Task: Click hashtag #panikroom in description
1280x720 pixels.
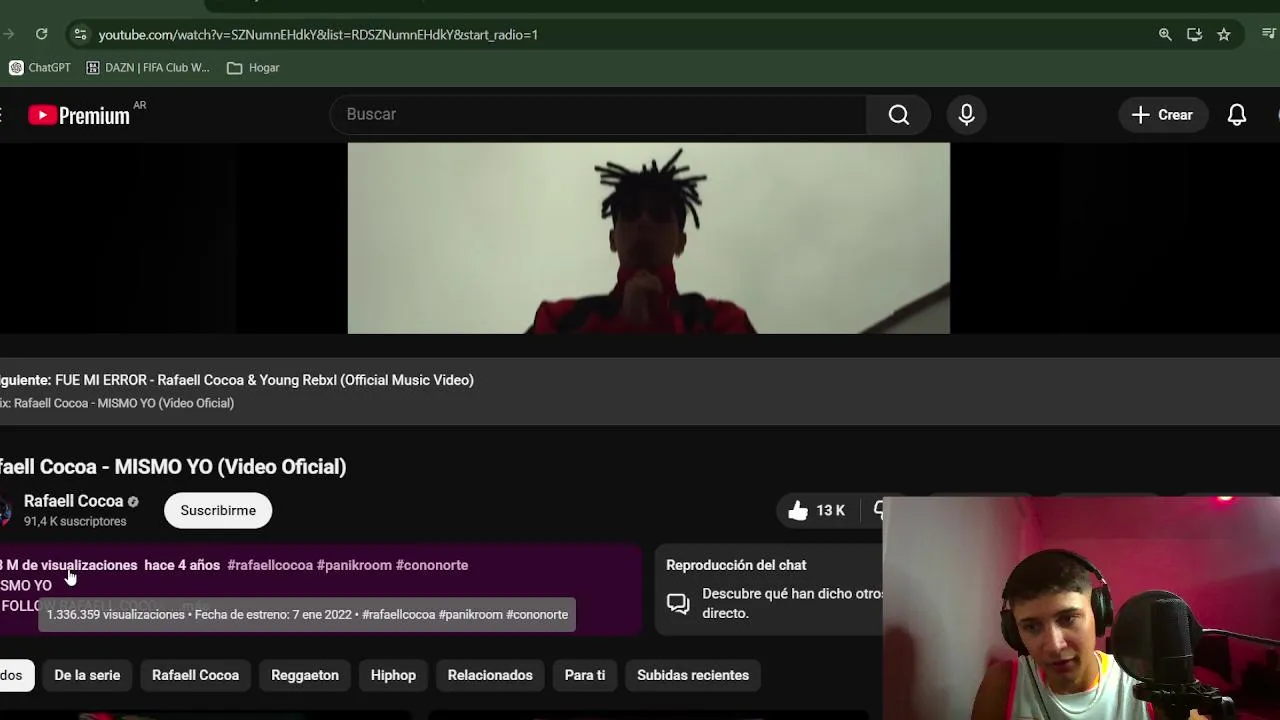Action: point(354,565)
